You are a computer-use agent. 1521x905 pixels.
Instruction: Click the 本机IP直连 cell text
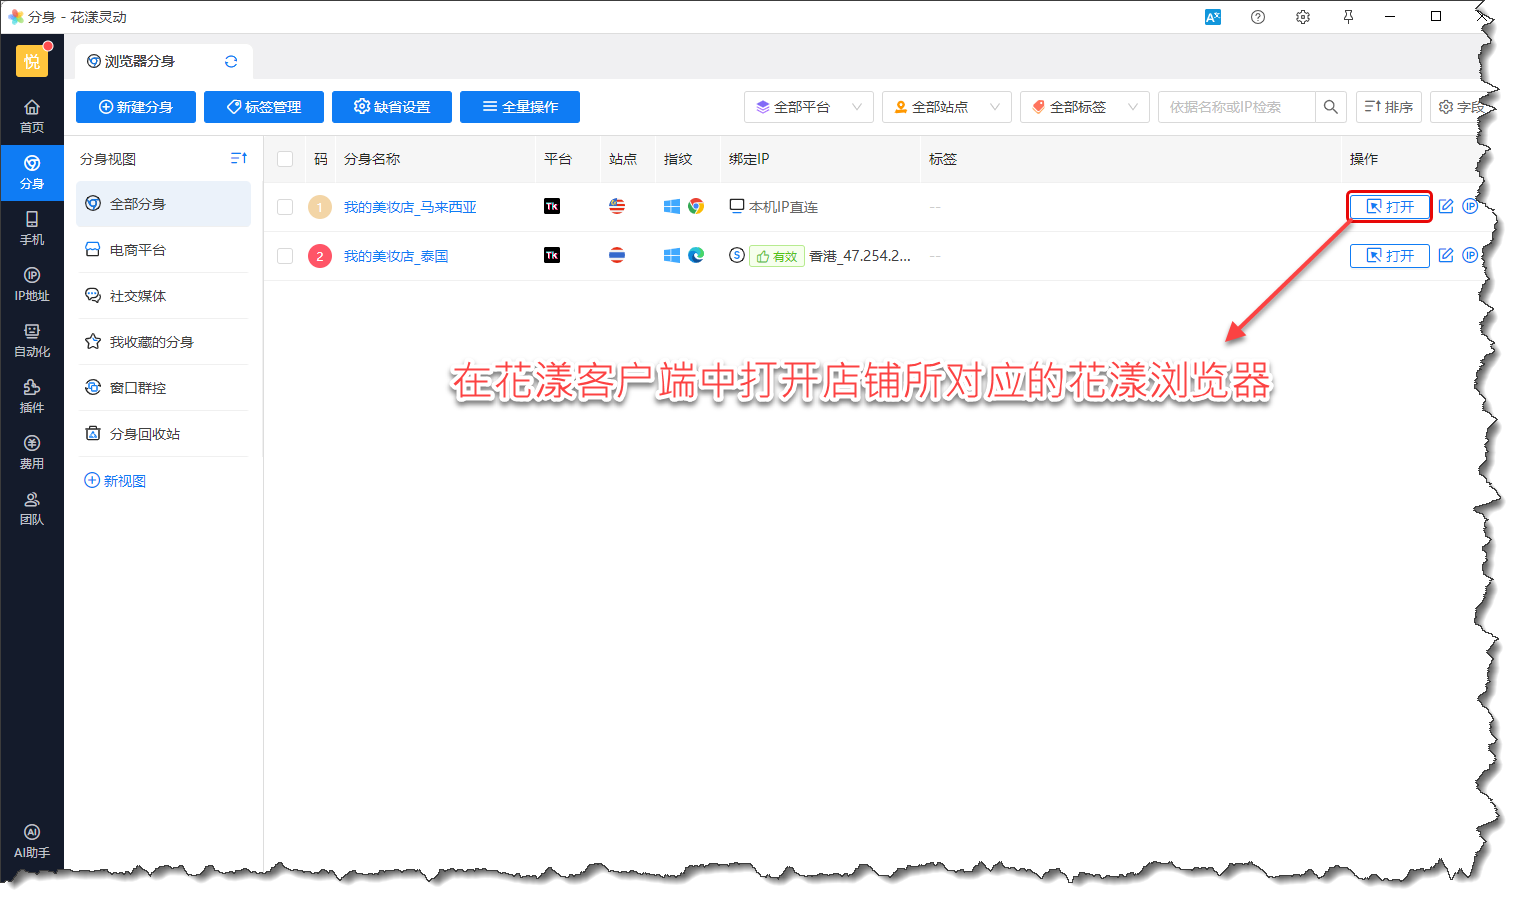click(x=783, y=207)
